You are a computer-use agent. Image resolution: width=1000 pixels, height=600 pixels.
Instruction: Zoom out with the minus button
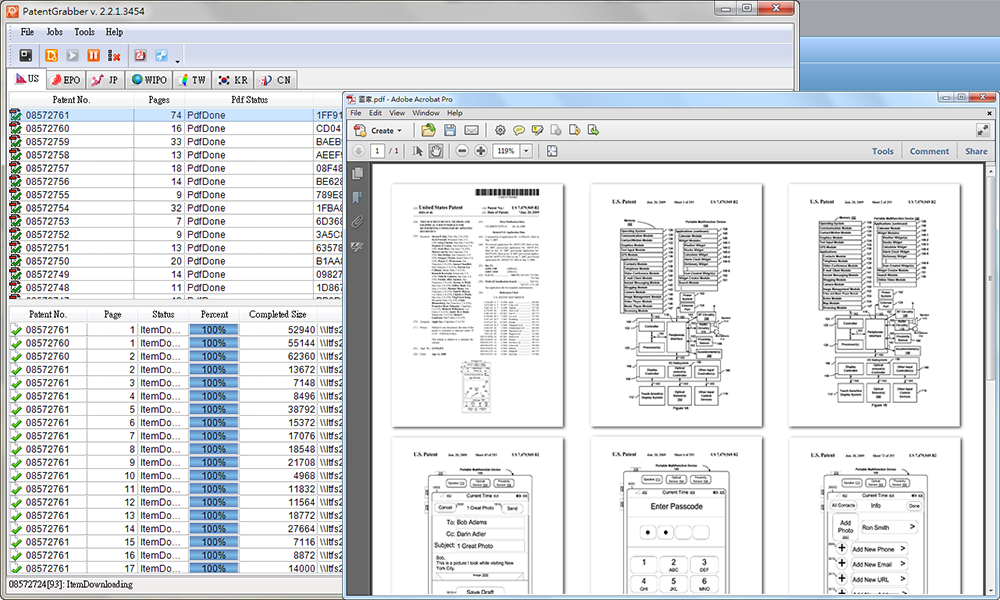462,151
